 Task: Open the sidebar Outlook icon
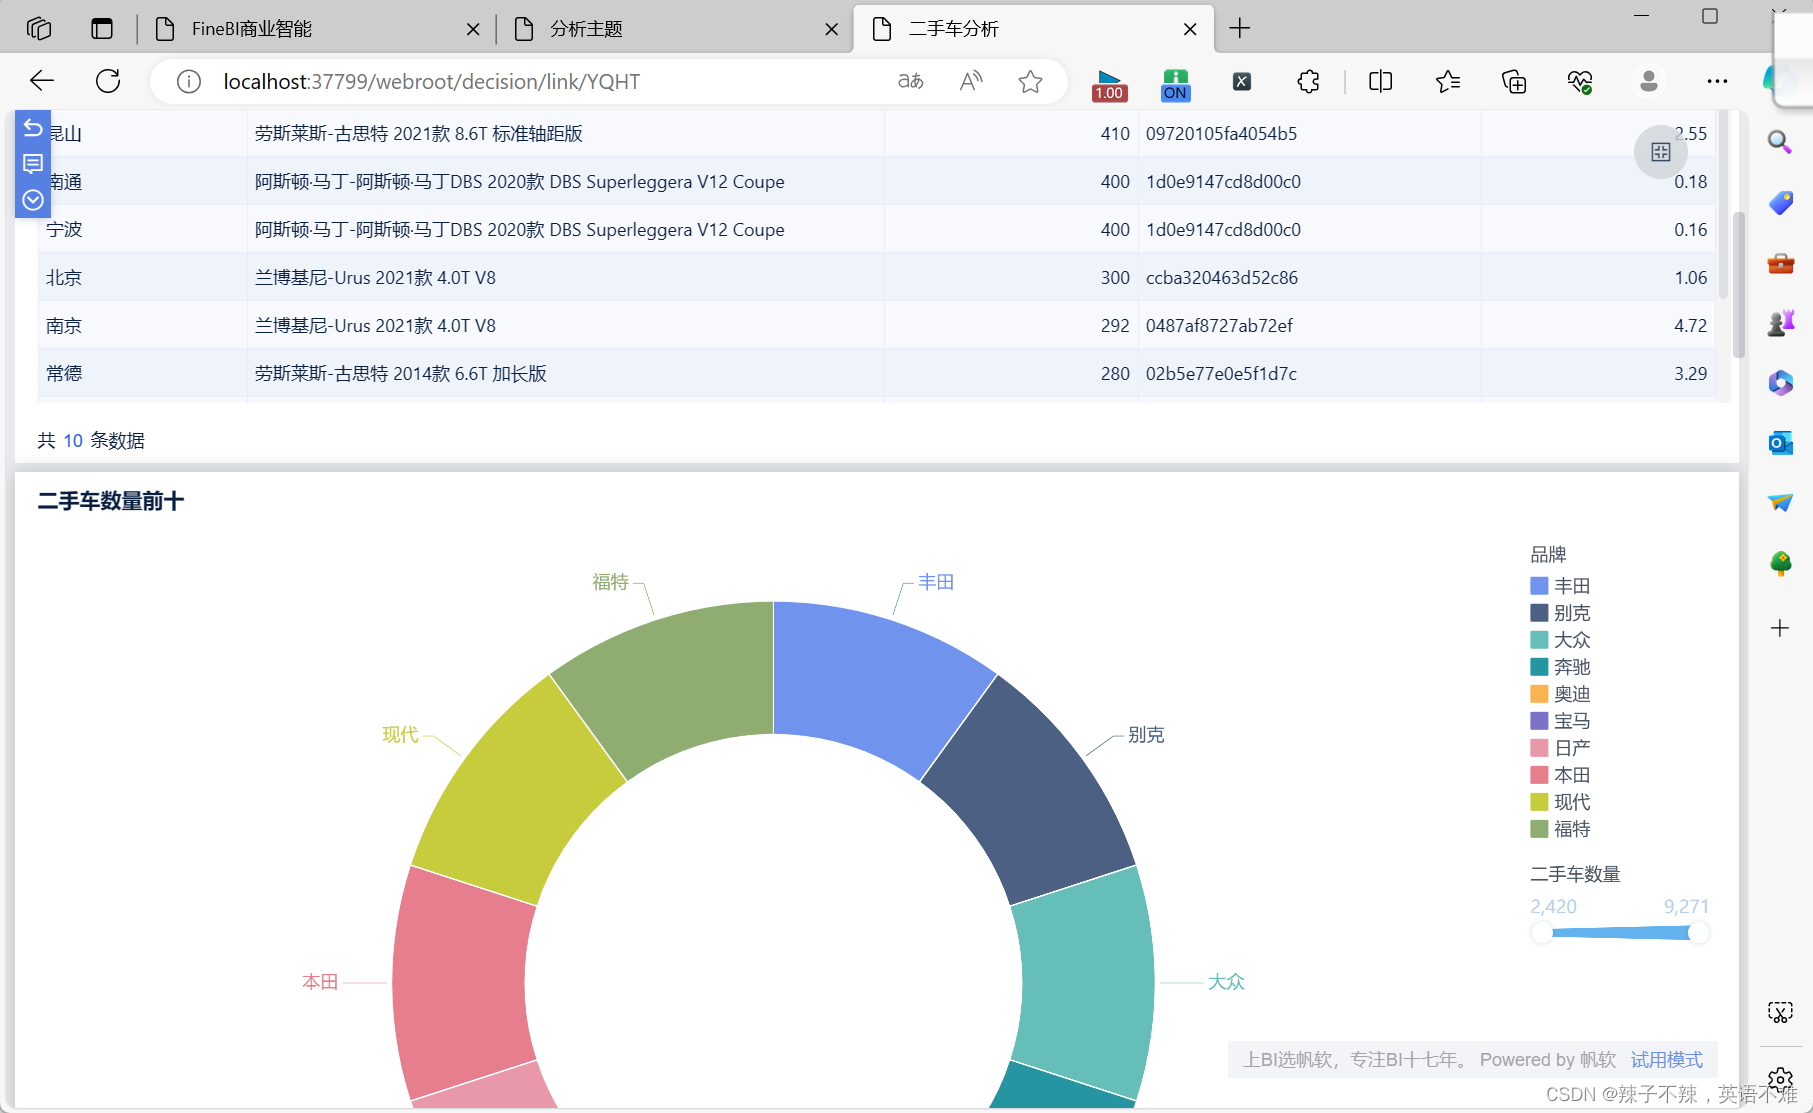(1780, 443)
